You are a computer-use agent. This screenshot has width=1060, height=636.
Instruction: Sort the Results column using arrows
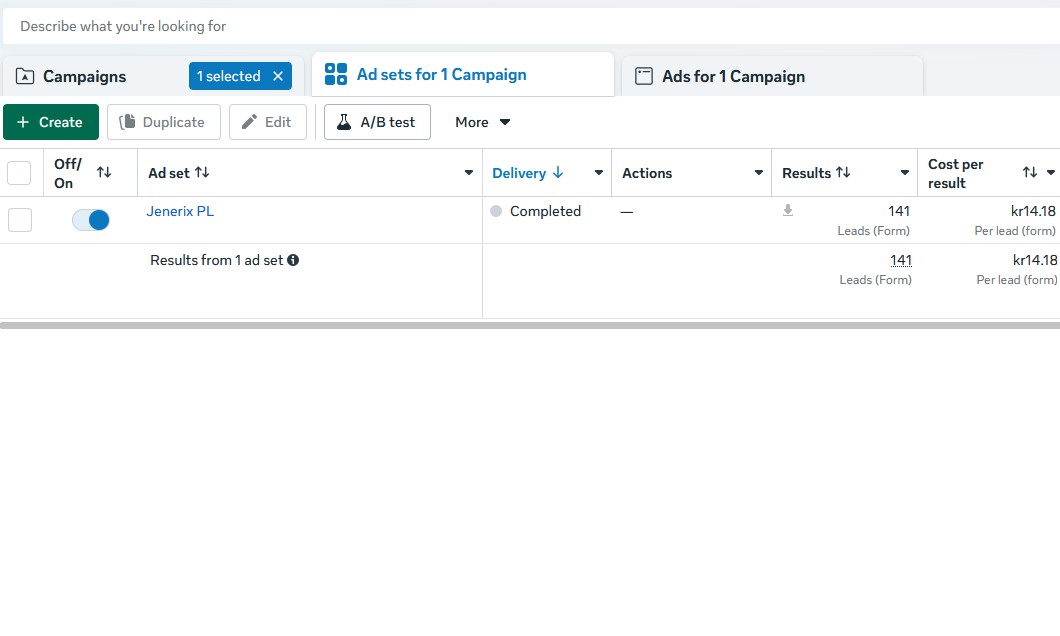pyautogui.click(x=843, y=172)
